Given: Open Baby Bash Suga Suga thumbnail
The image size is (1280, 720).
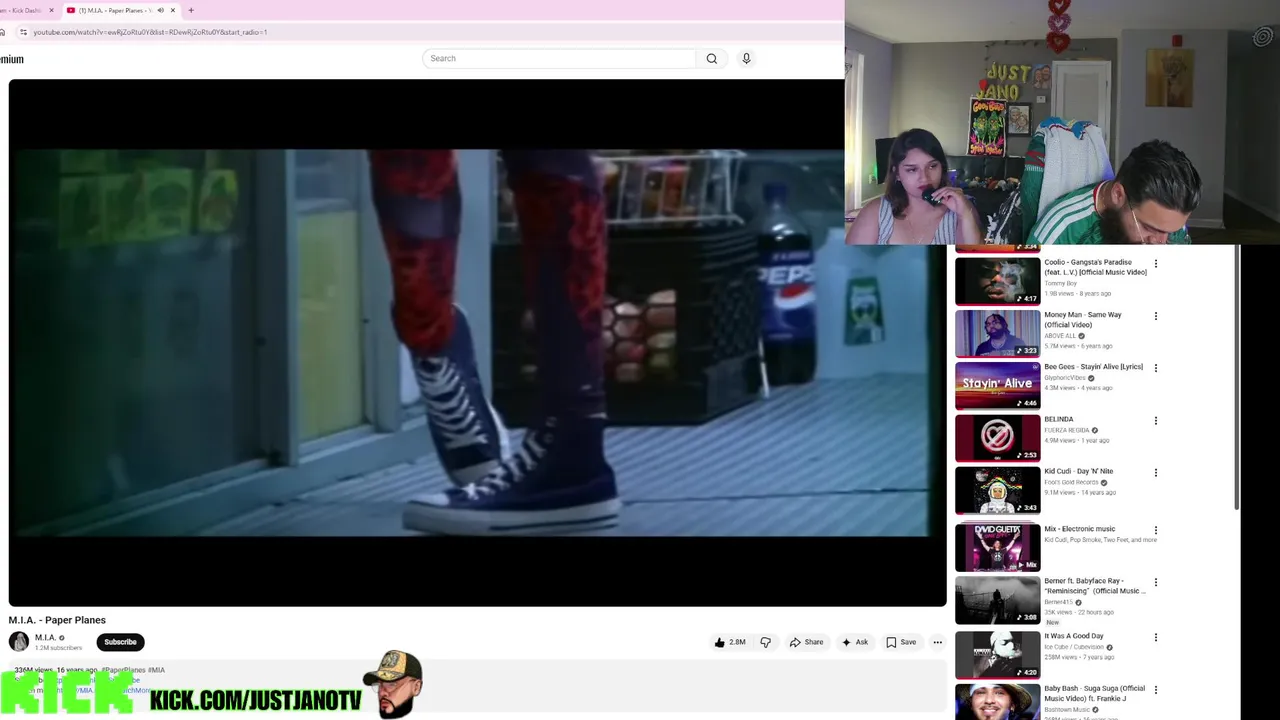Looking at the screenshot, I should (x=997, y=702).
